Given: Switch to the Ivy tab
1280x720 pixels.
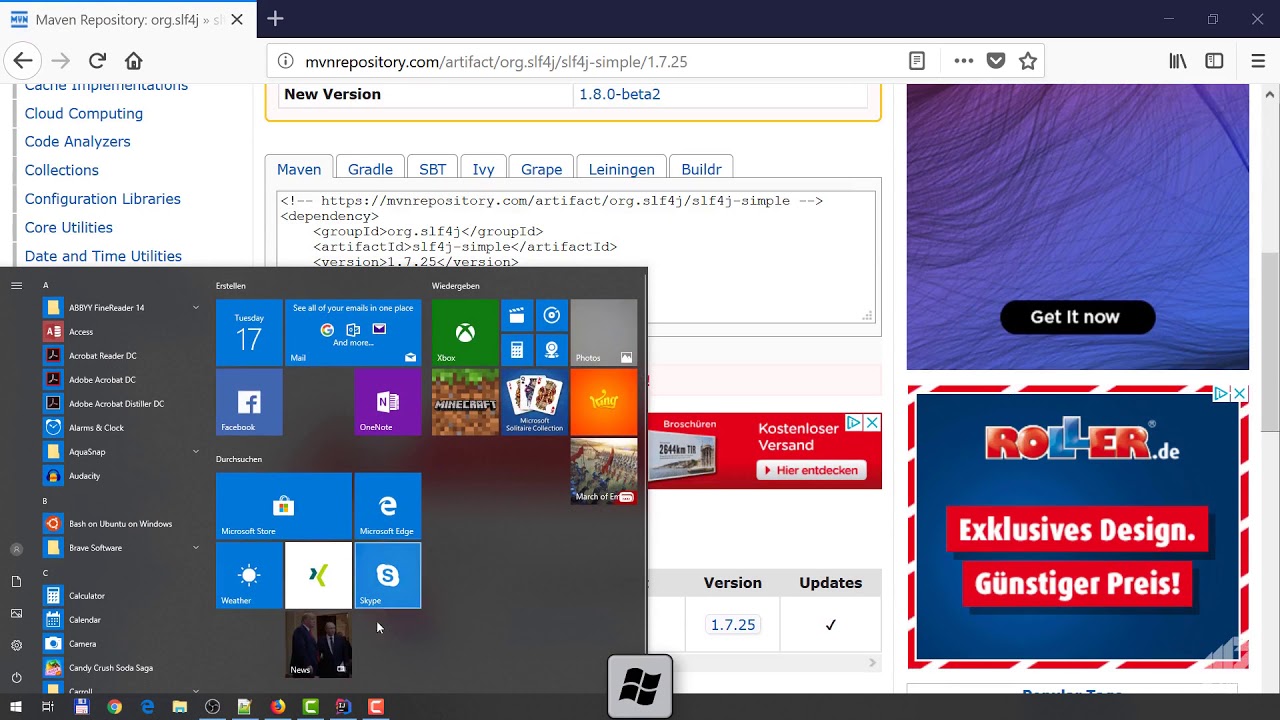Looking at the screenshot, I should 483,169.
